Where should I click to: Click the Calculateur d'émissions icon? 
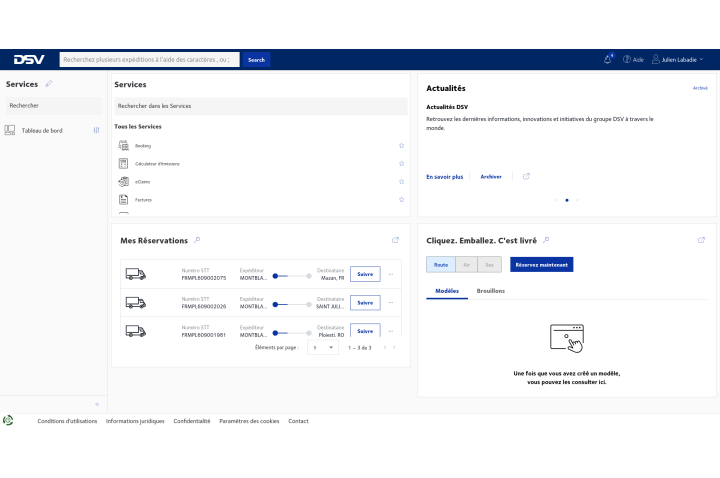click(124, 163)
